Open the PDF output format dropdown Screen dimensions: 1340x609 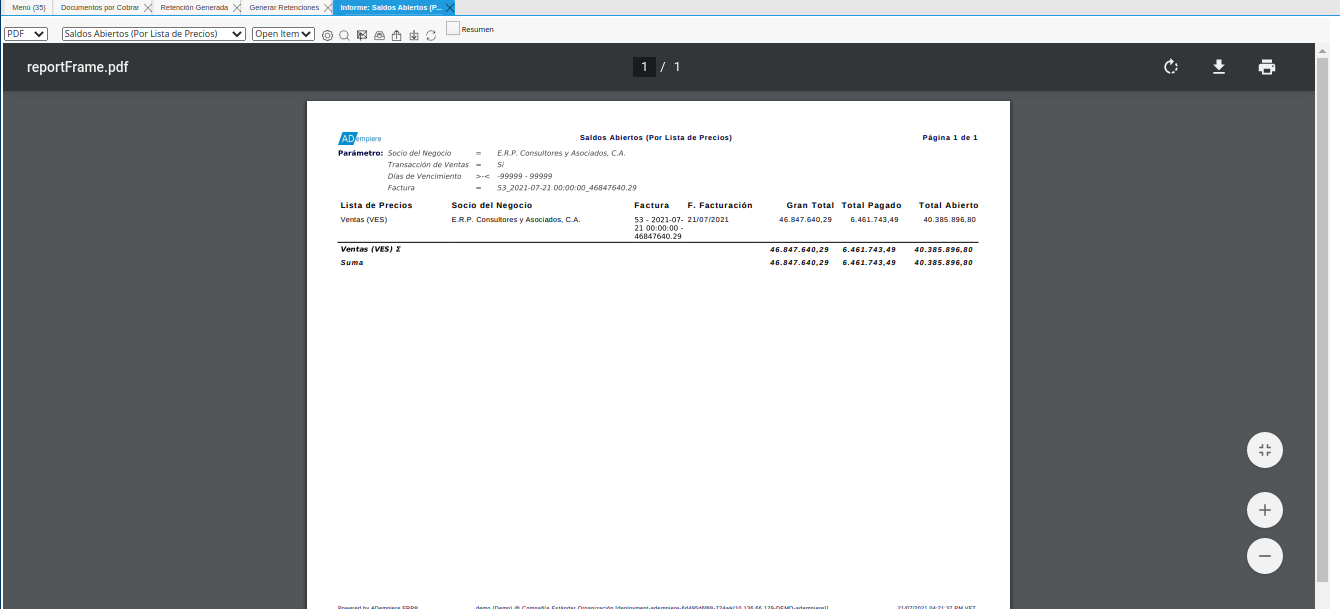click(26, 34)
